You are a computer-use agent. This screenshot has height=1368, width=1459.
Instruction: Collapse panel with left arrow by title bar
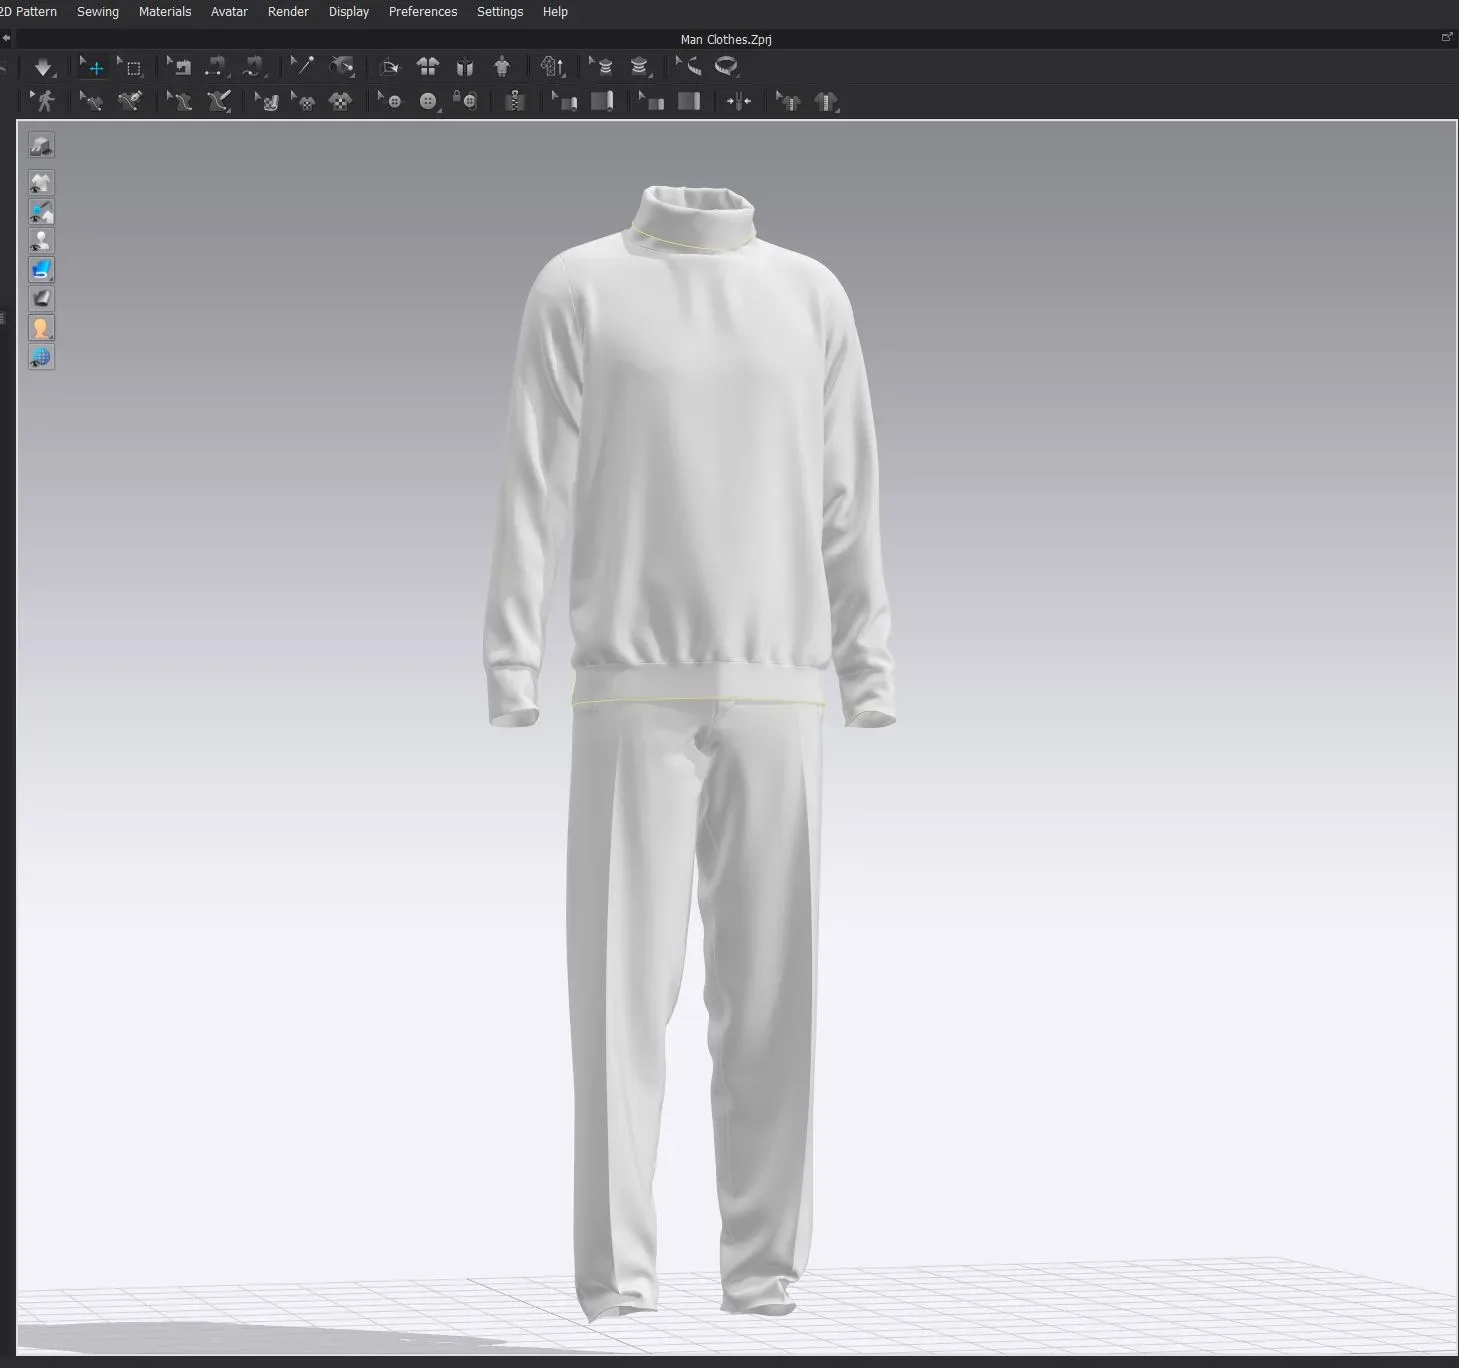point(6,39)
